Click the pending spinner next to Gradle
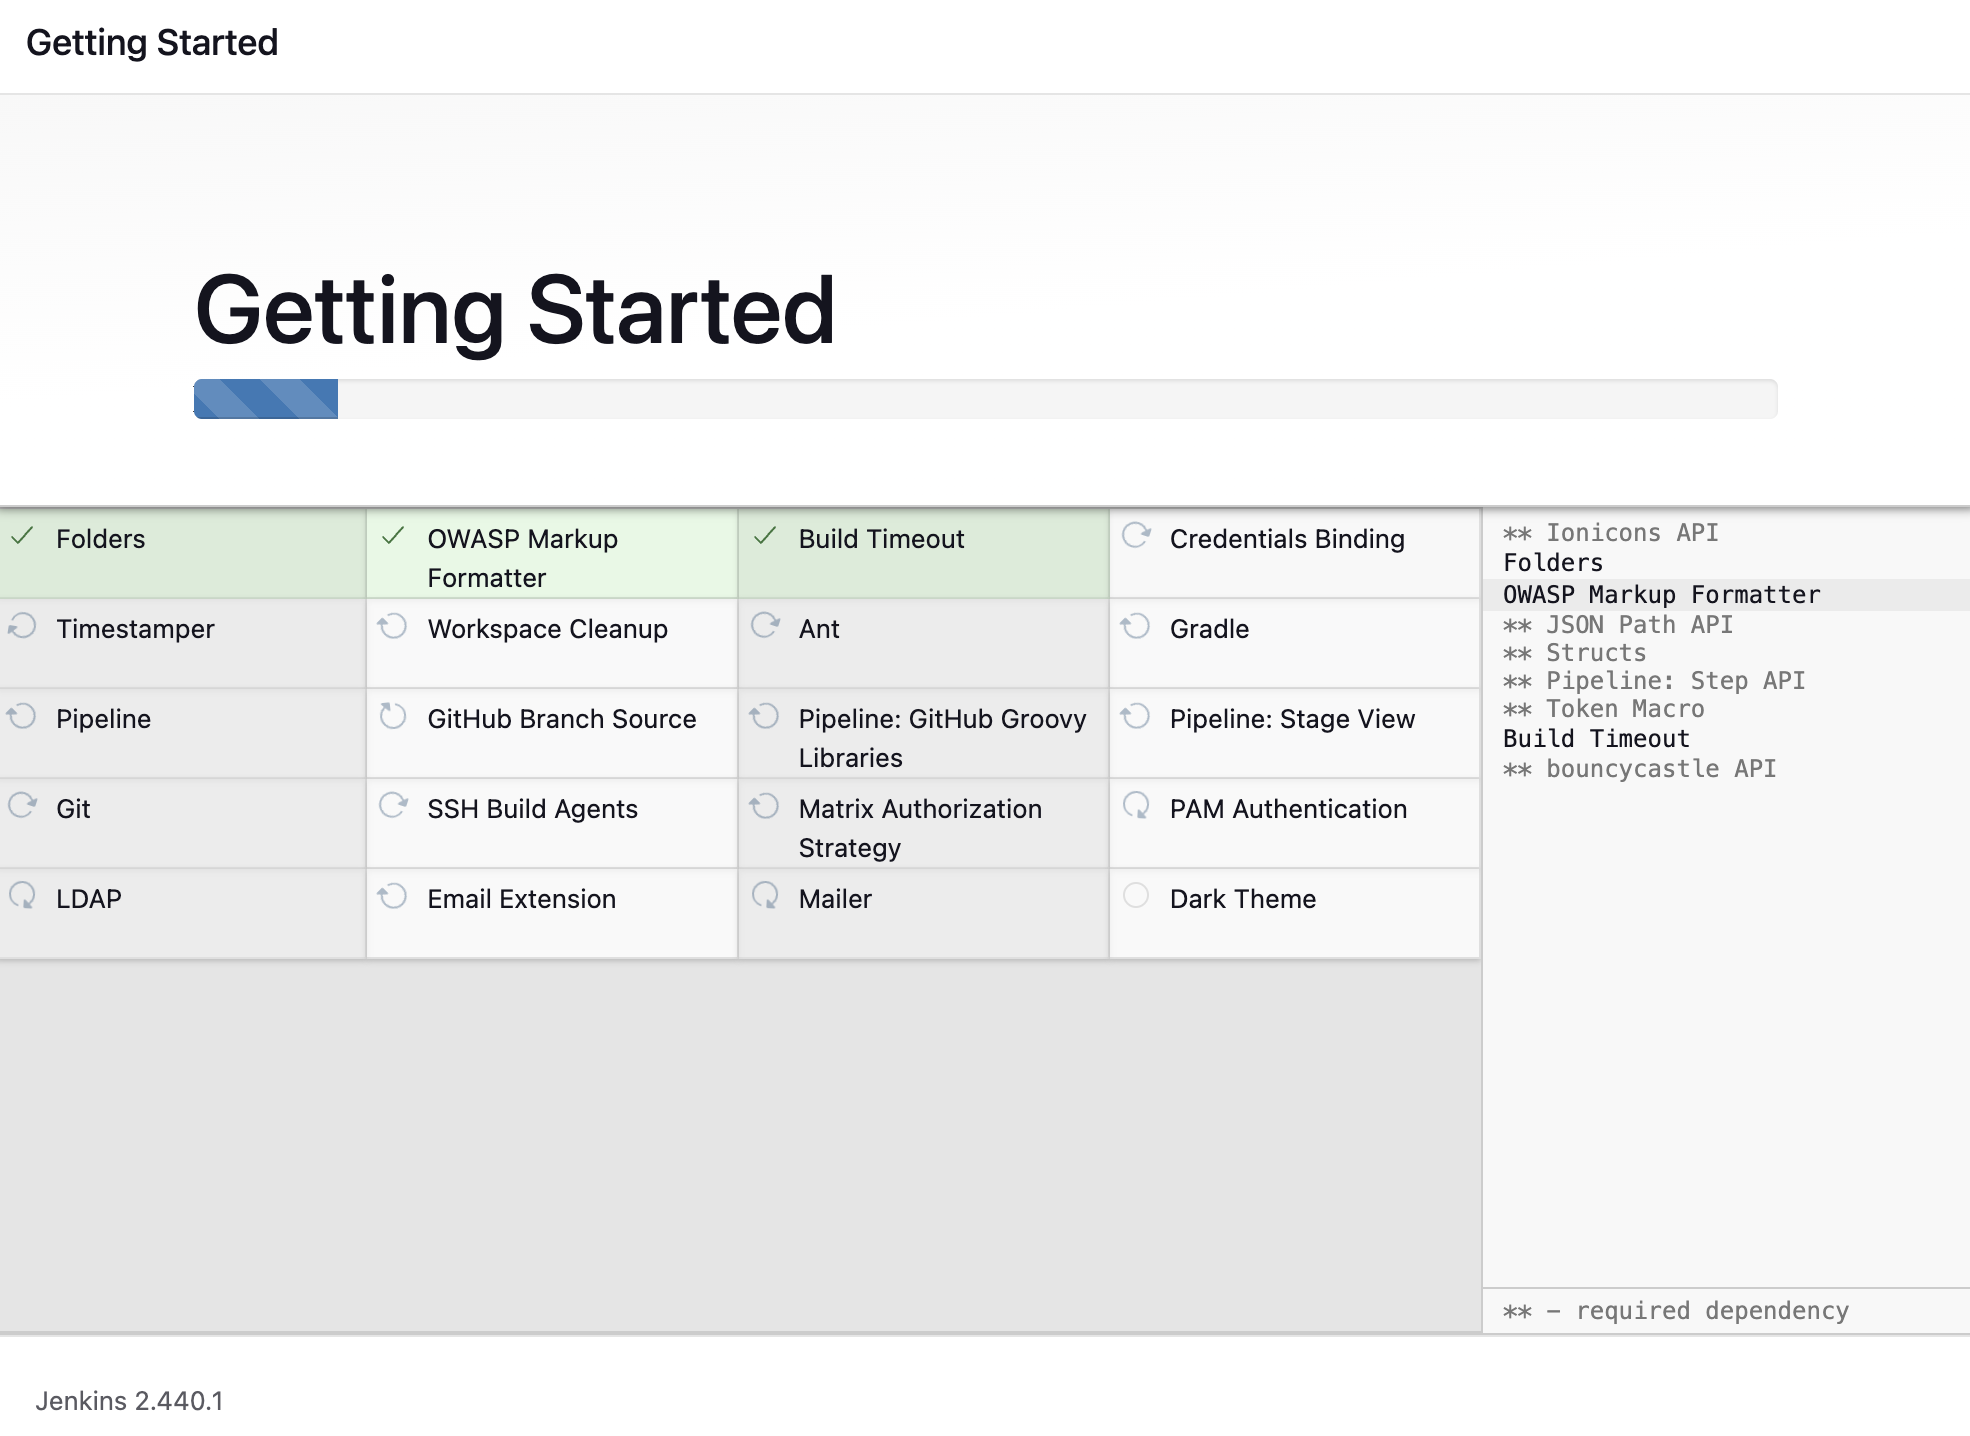Viewport: 1970px width, 1436px height. tap(1136, 627)
